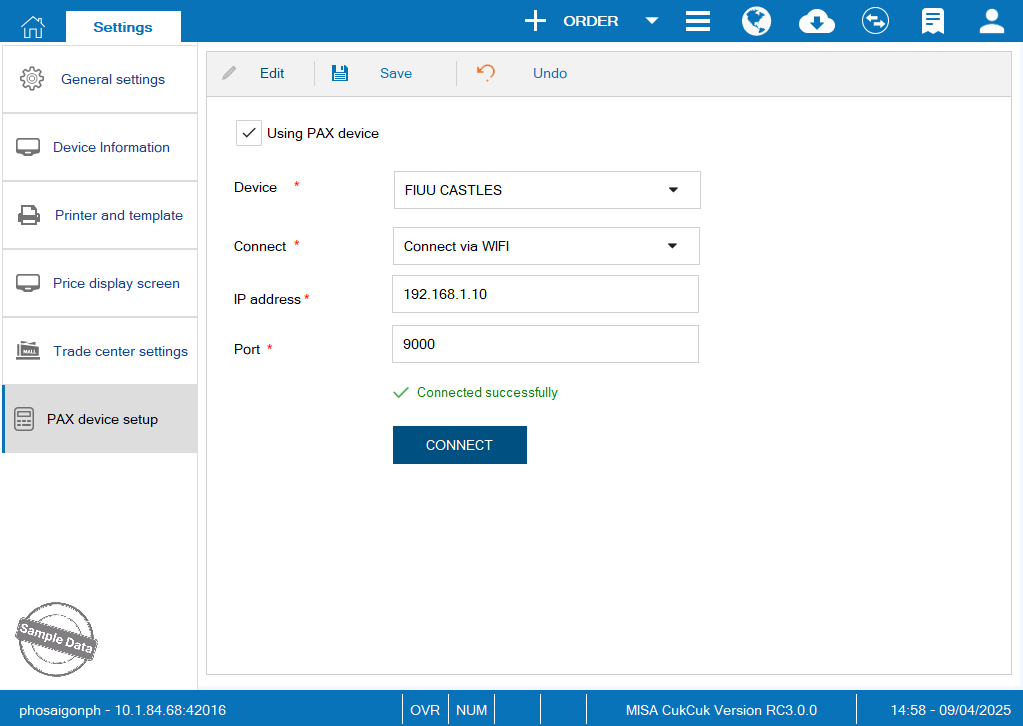1023x726 pixels.
Task: Open Printer and template section
Action: [100, 215]
